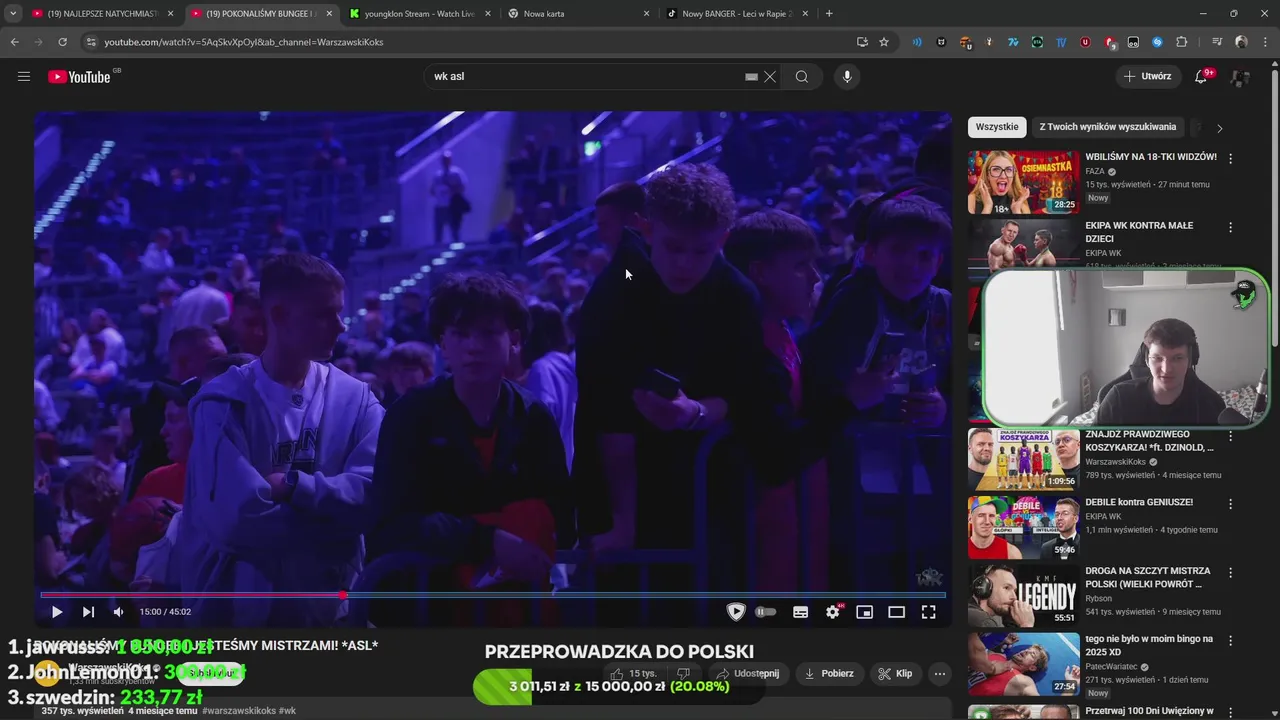1280x720 pixels.
Task: Open options for ZNAJDŹ PRAWDZIWEGO KOSZYKARZA video
Action: (x=1231, y=436)
